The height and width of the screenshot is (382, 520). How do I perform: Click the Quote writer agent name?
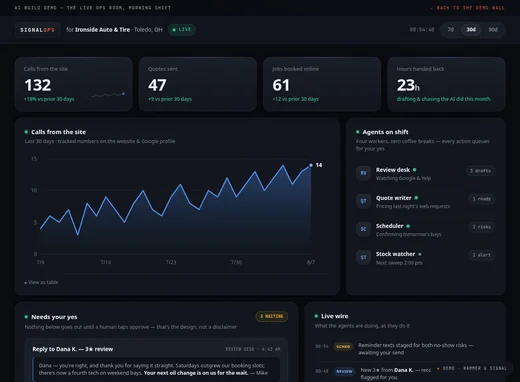click(394, 198)
